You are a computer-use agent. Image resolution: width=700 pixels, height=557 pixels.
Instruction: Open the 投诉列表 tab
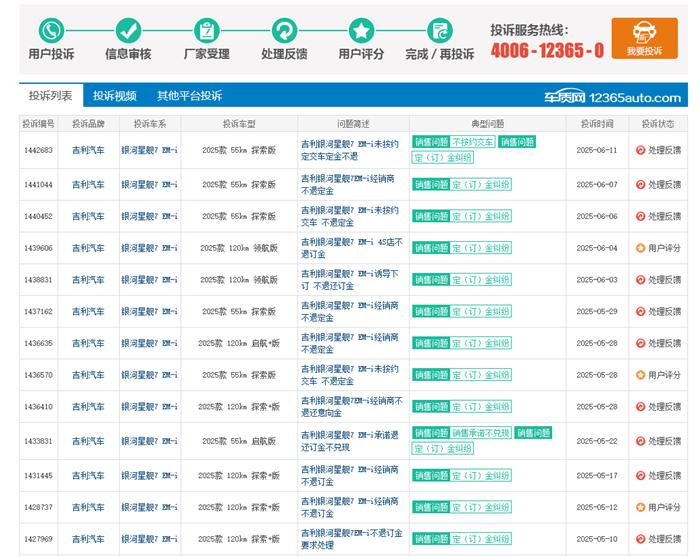[50, 96]
